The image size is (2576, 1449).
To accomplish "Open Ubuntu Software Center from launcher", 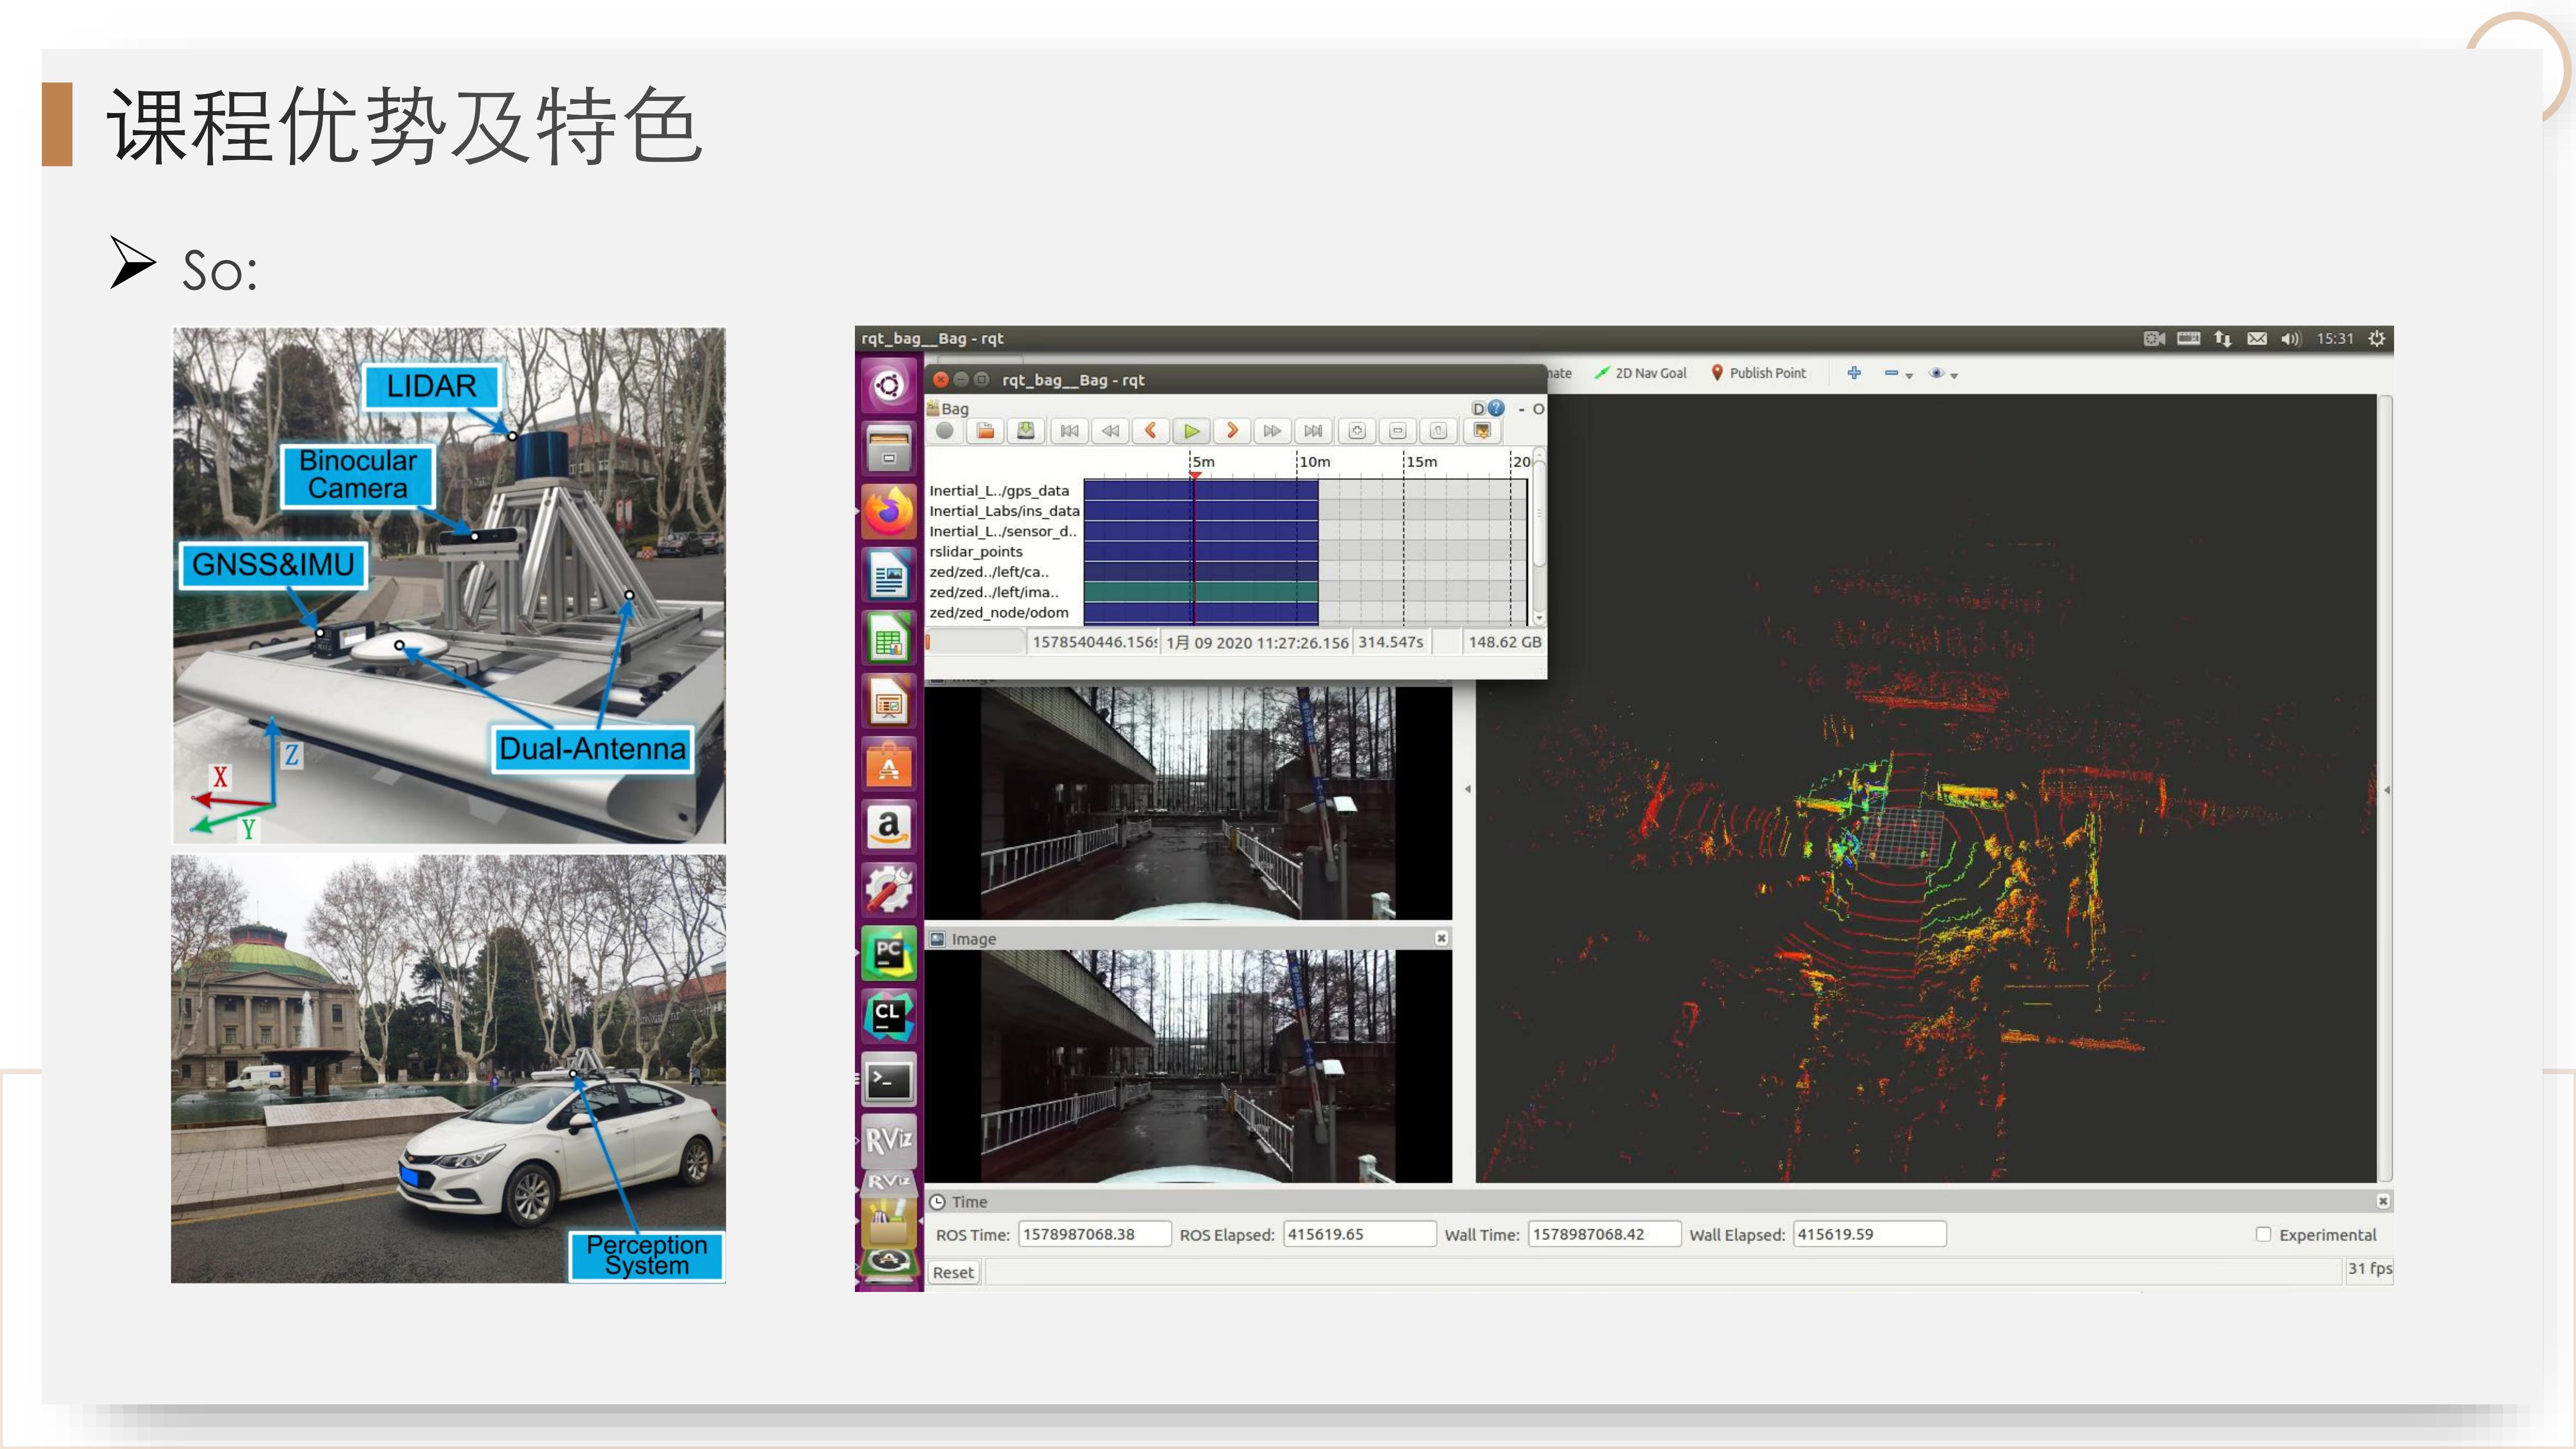I will 888,764.
